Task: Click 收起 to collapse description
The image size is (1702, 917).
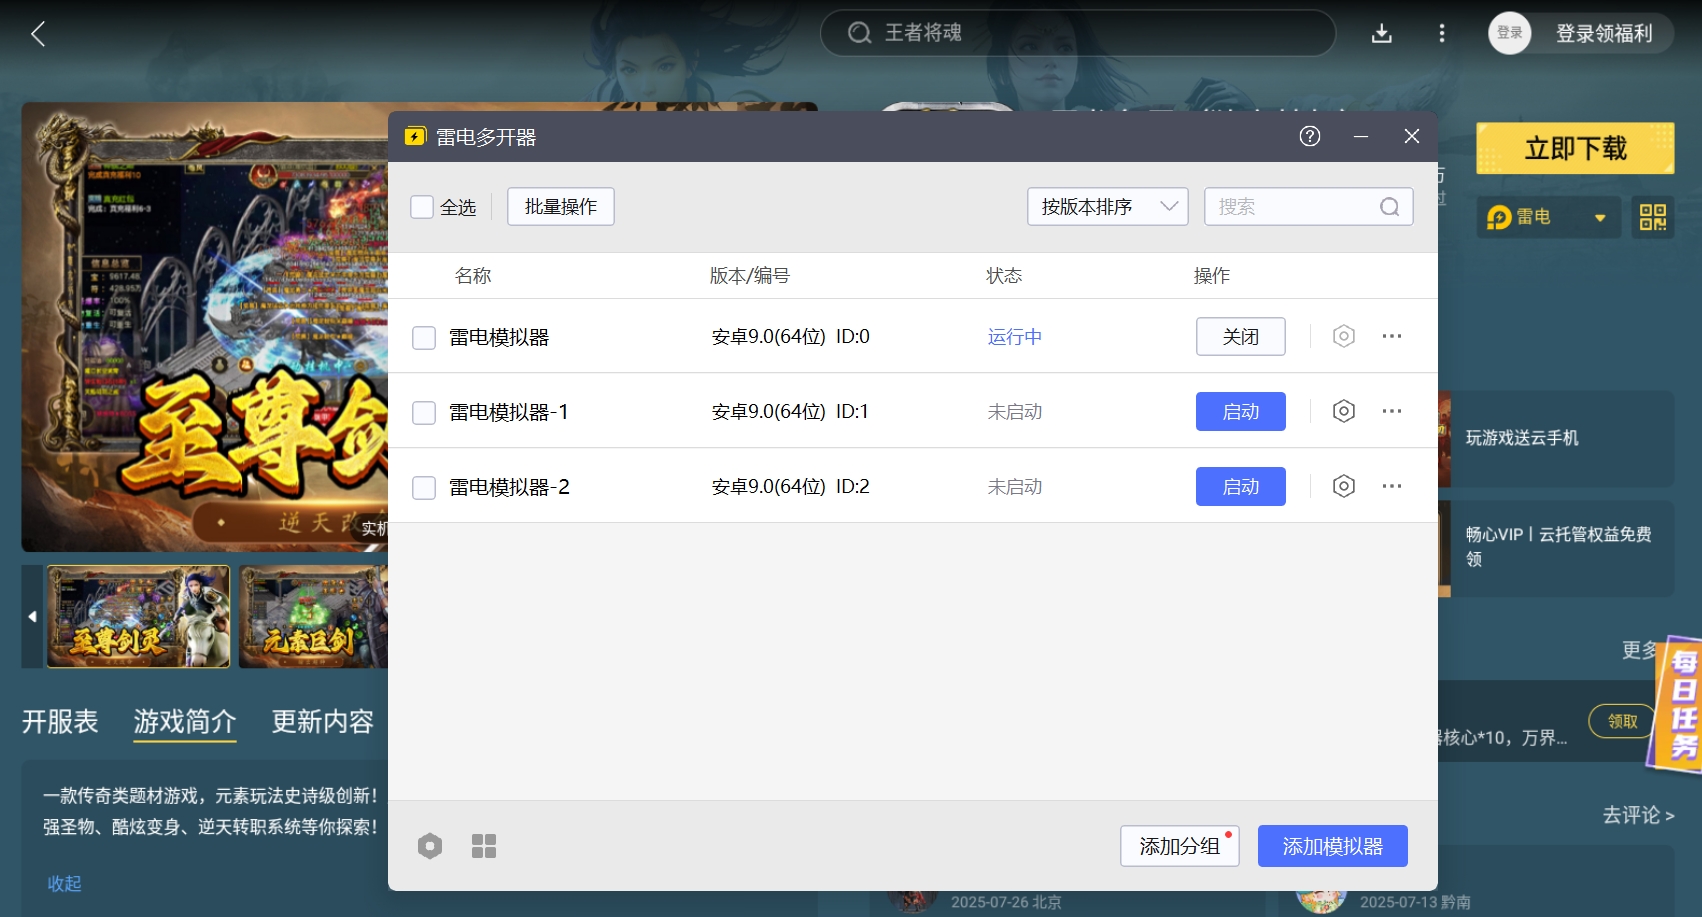Action: [64, 884]
